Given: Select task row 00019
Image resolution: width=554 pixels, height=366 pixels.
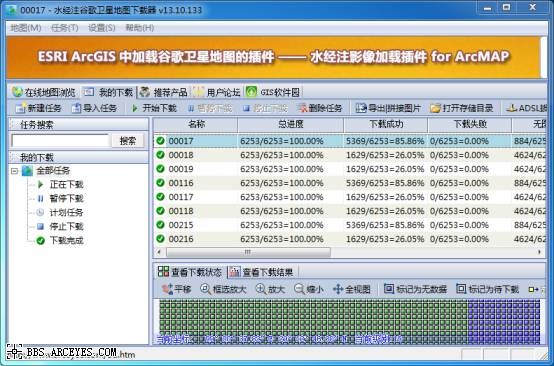Looking at the screenshot, I should coord(350,169).
